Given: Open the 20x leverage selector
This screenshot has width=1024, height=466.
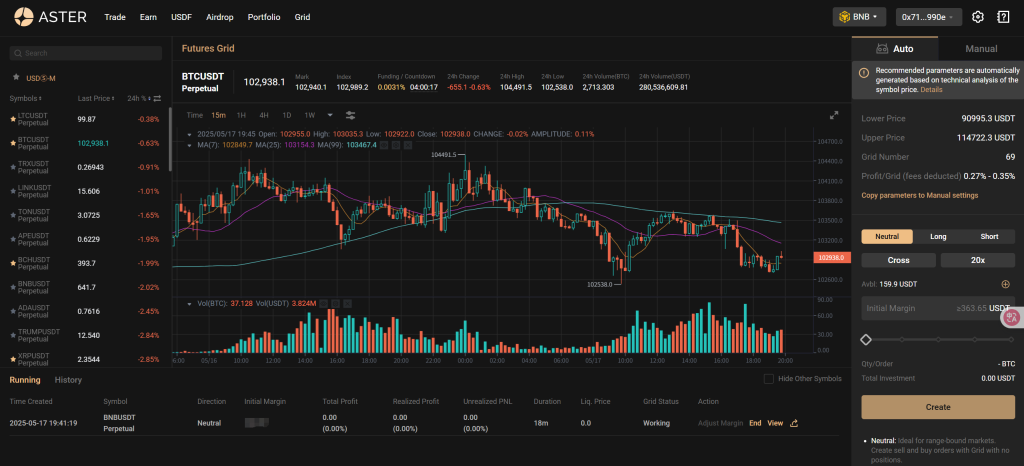Looking at the screenshot, I should (978, 260).
